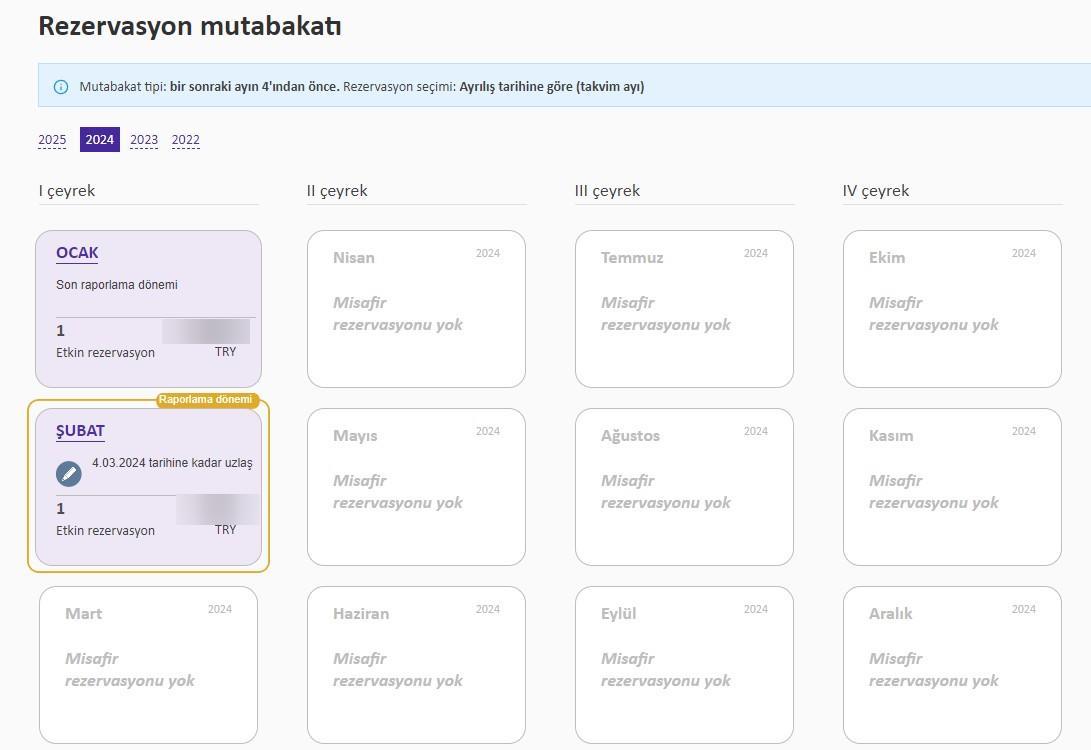Switch to year 2025
This screenshot has height=750, width=1091.
point(52,140)
